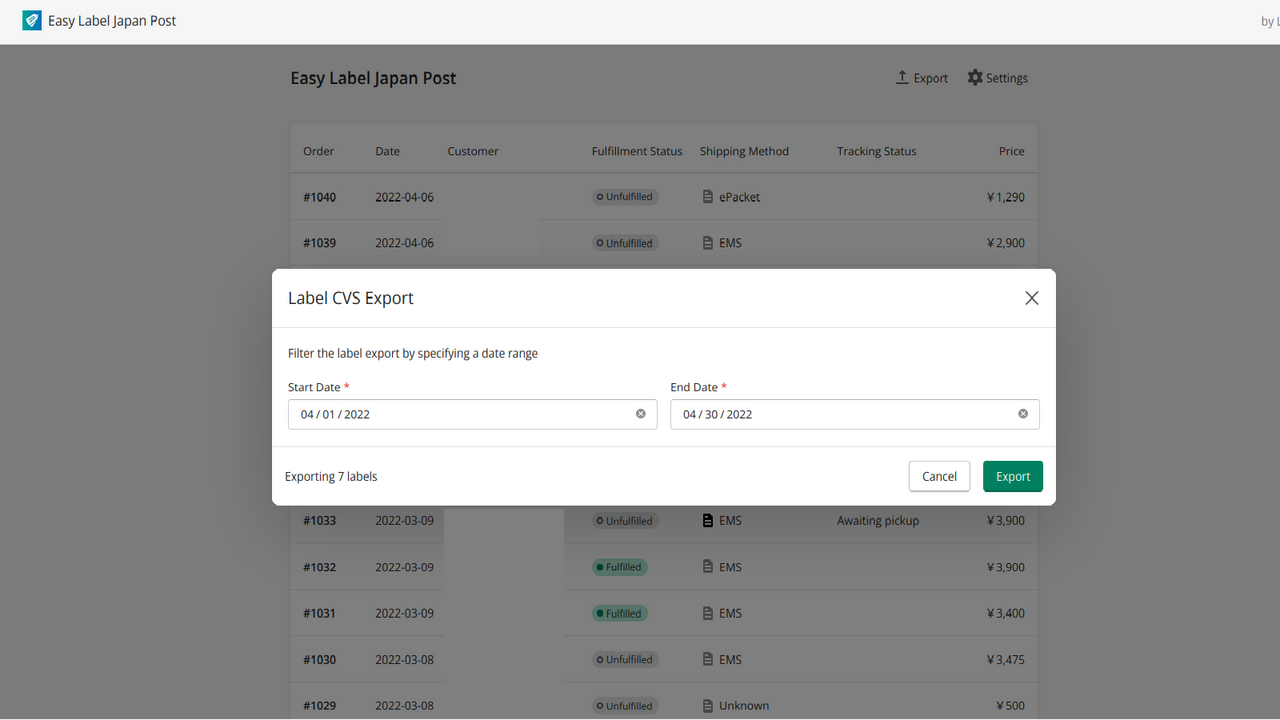Open order #1030
The width and height of the screenshot is (1280, 720).
click(319, 659)
